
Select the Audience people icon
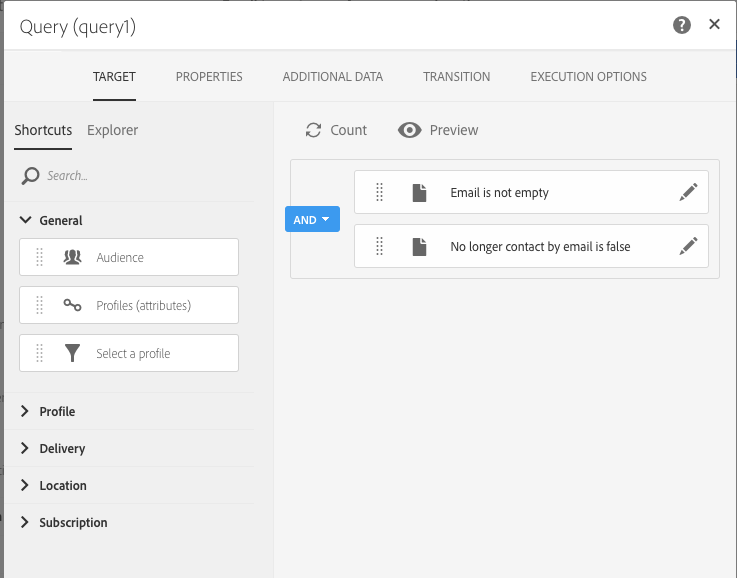pos(72,257)
